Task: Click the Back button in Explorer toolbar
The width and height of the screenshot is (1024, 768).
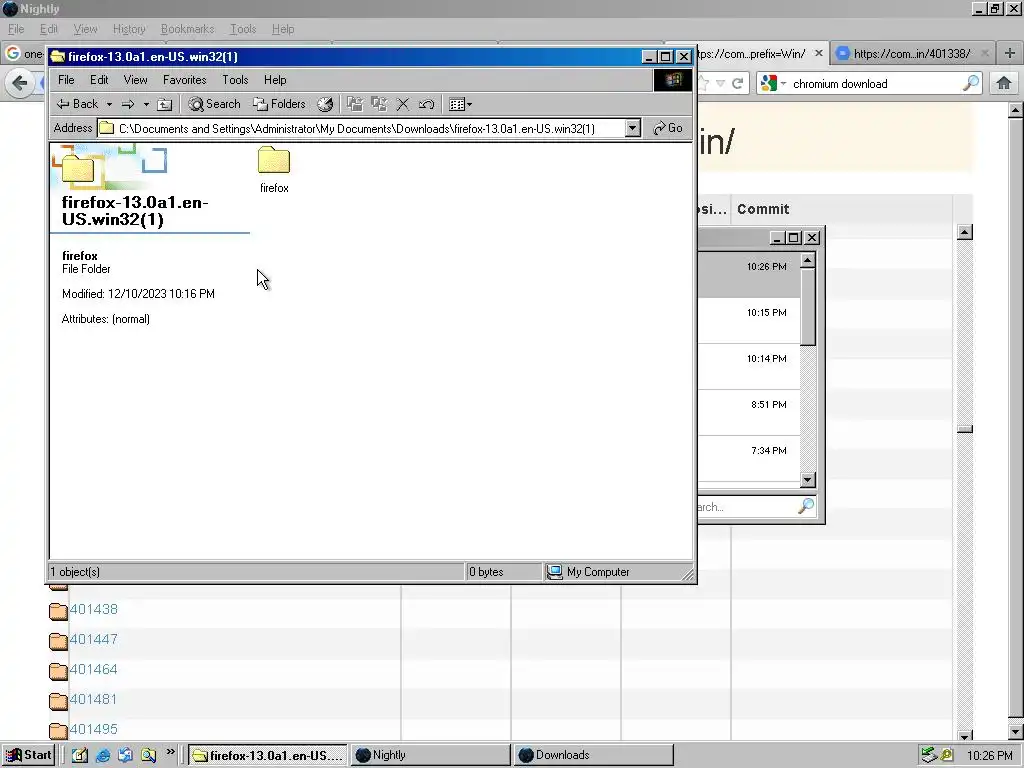Action: pyautogui.click(x=77, y=104)
